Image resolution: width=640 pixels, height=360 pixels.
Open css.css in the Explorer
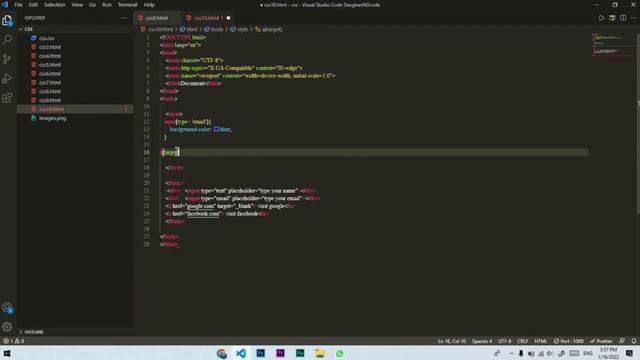tap(47, 38)
